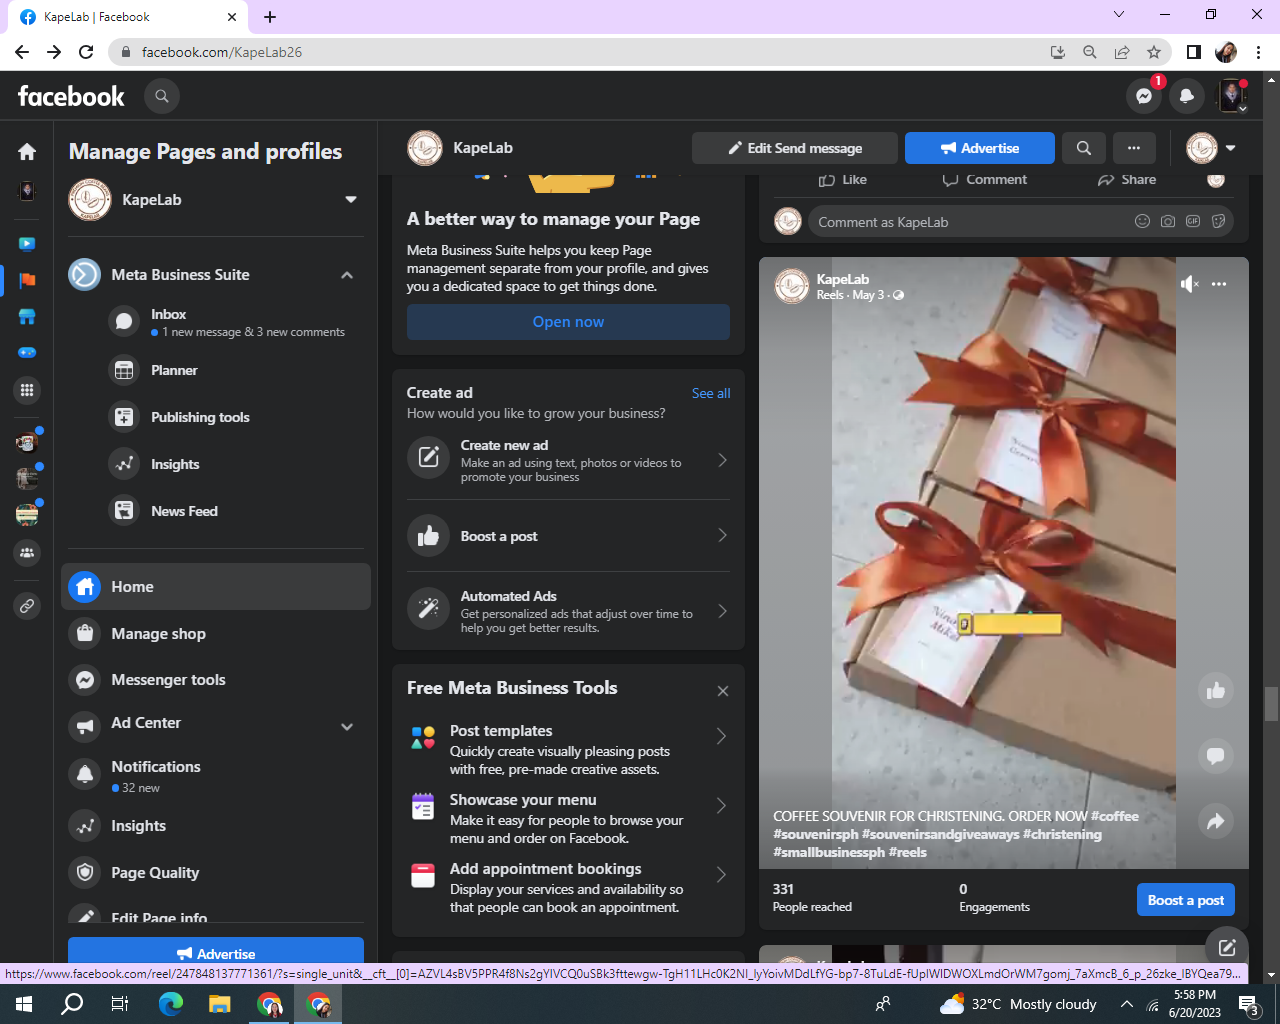Image resolution: width=1280 pixels, height=1024 pixels.
Task: Click the page vertical scrollbar thumb
Action: click(1271, 704)
